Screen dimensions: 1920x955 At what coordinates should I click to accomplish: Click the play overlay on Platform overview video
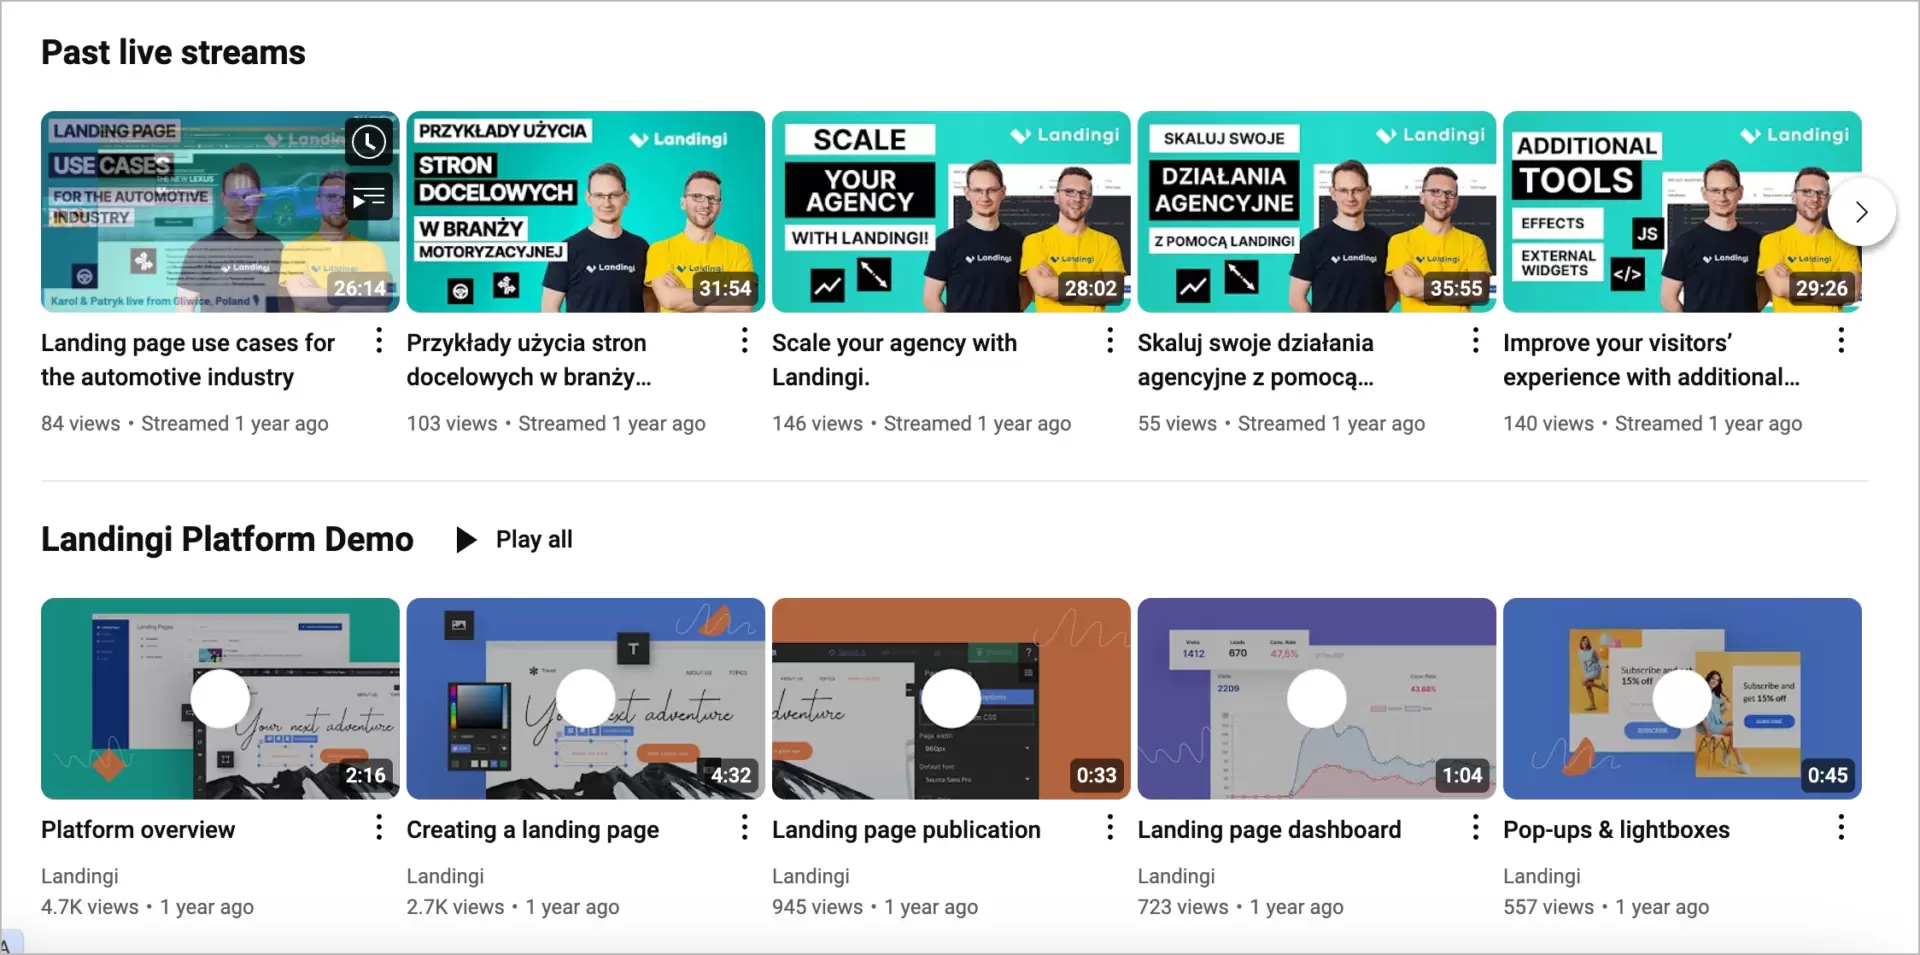pyautogui.click(x=219, y=699)
